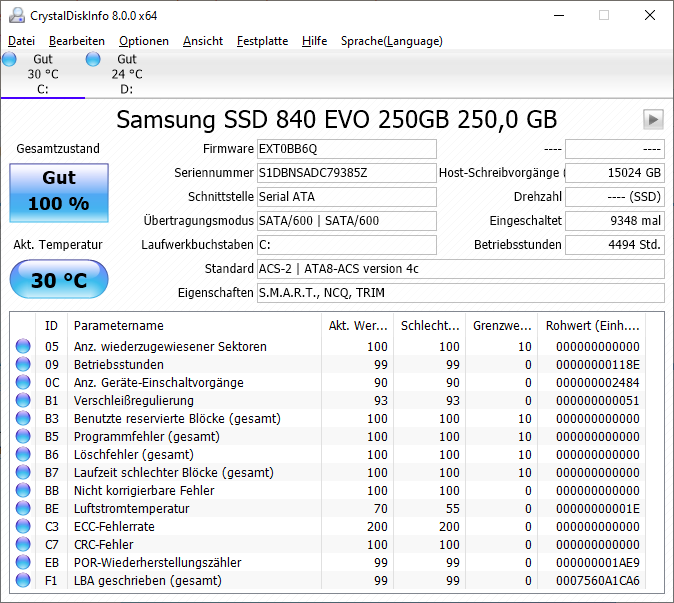Open the Festplatte menu

(x=262, y=41)
